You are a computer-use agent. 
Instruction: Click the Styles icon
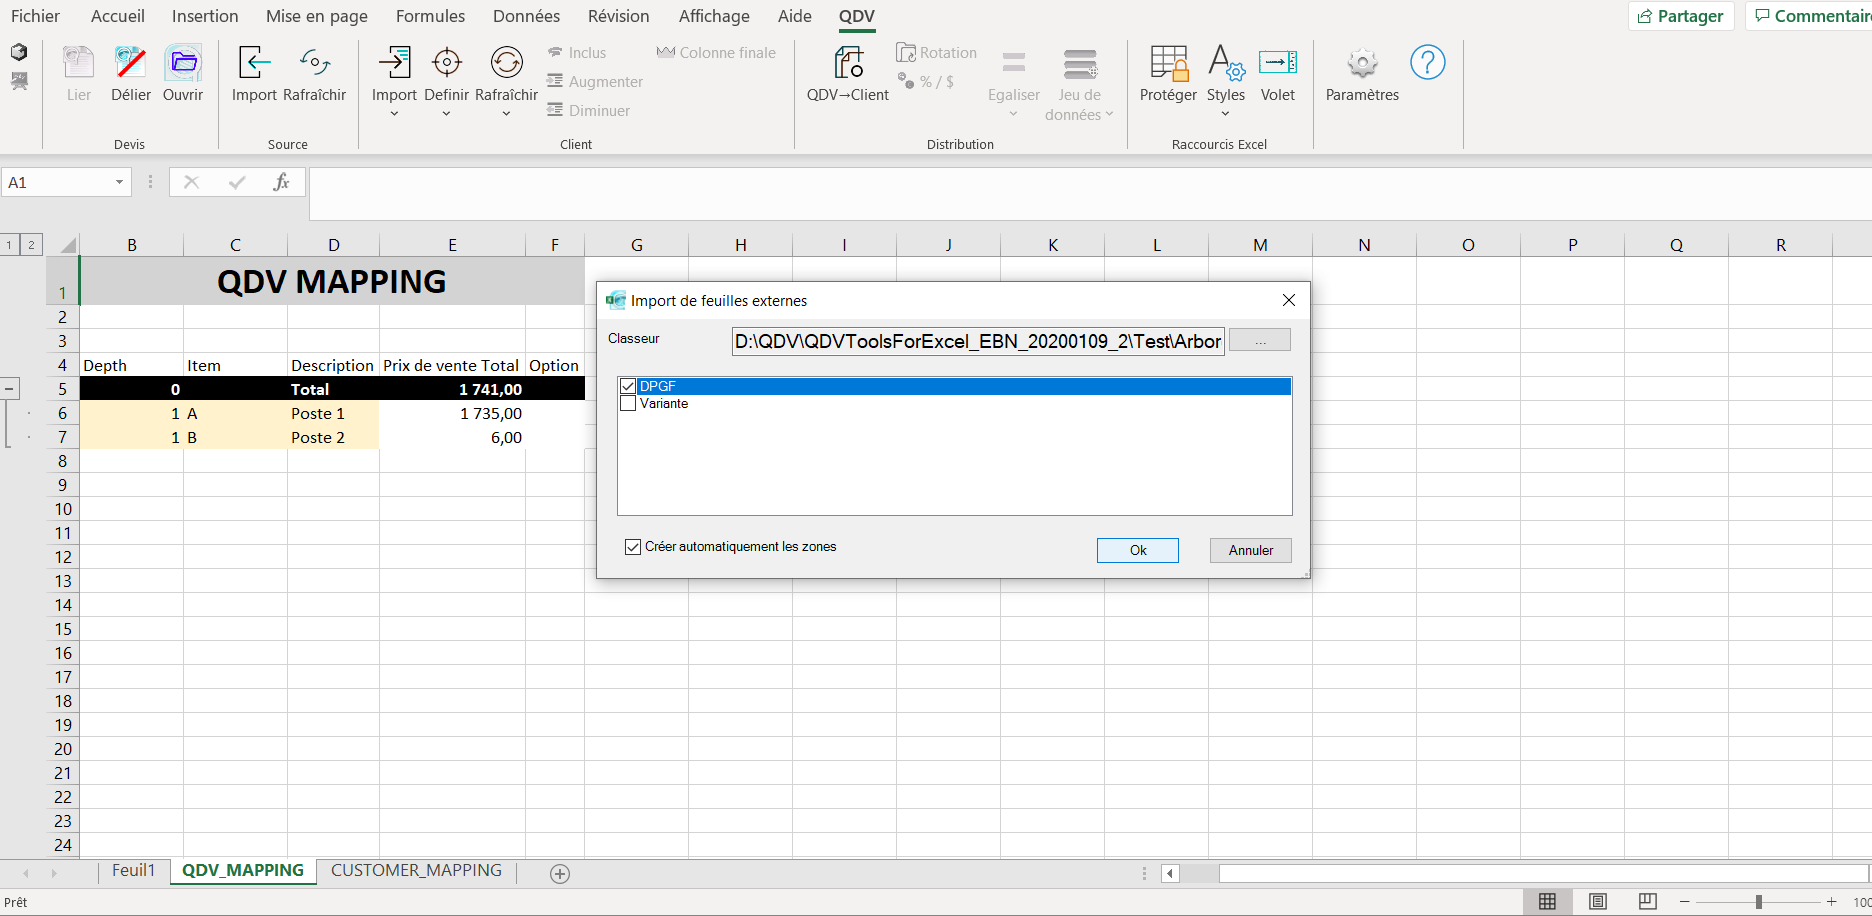[1226, 63]
